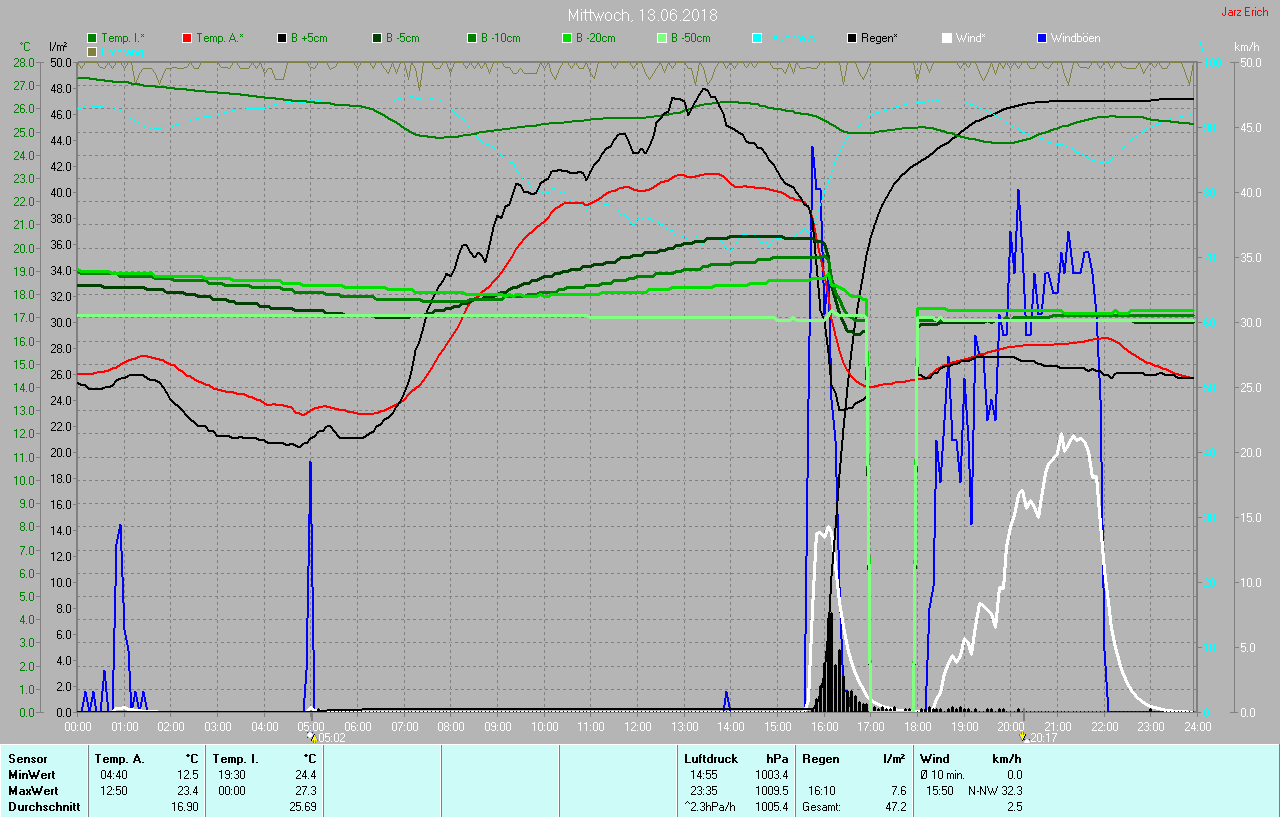Click the 'Temp. I.' table column header

coord(236,759)
